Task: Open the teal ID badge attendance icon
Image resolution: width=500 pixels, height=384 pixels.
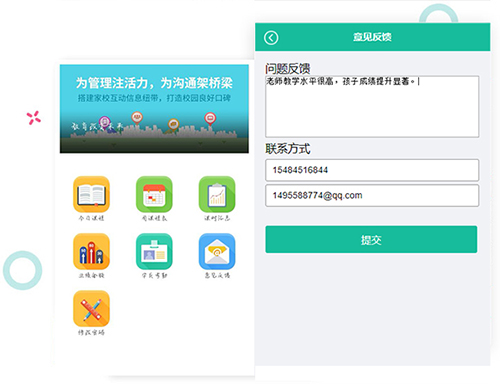Action: click(154, 251)
